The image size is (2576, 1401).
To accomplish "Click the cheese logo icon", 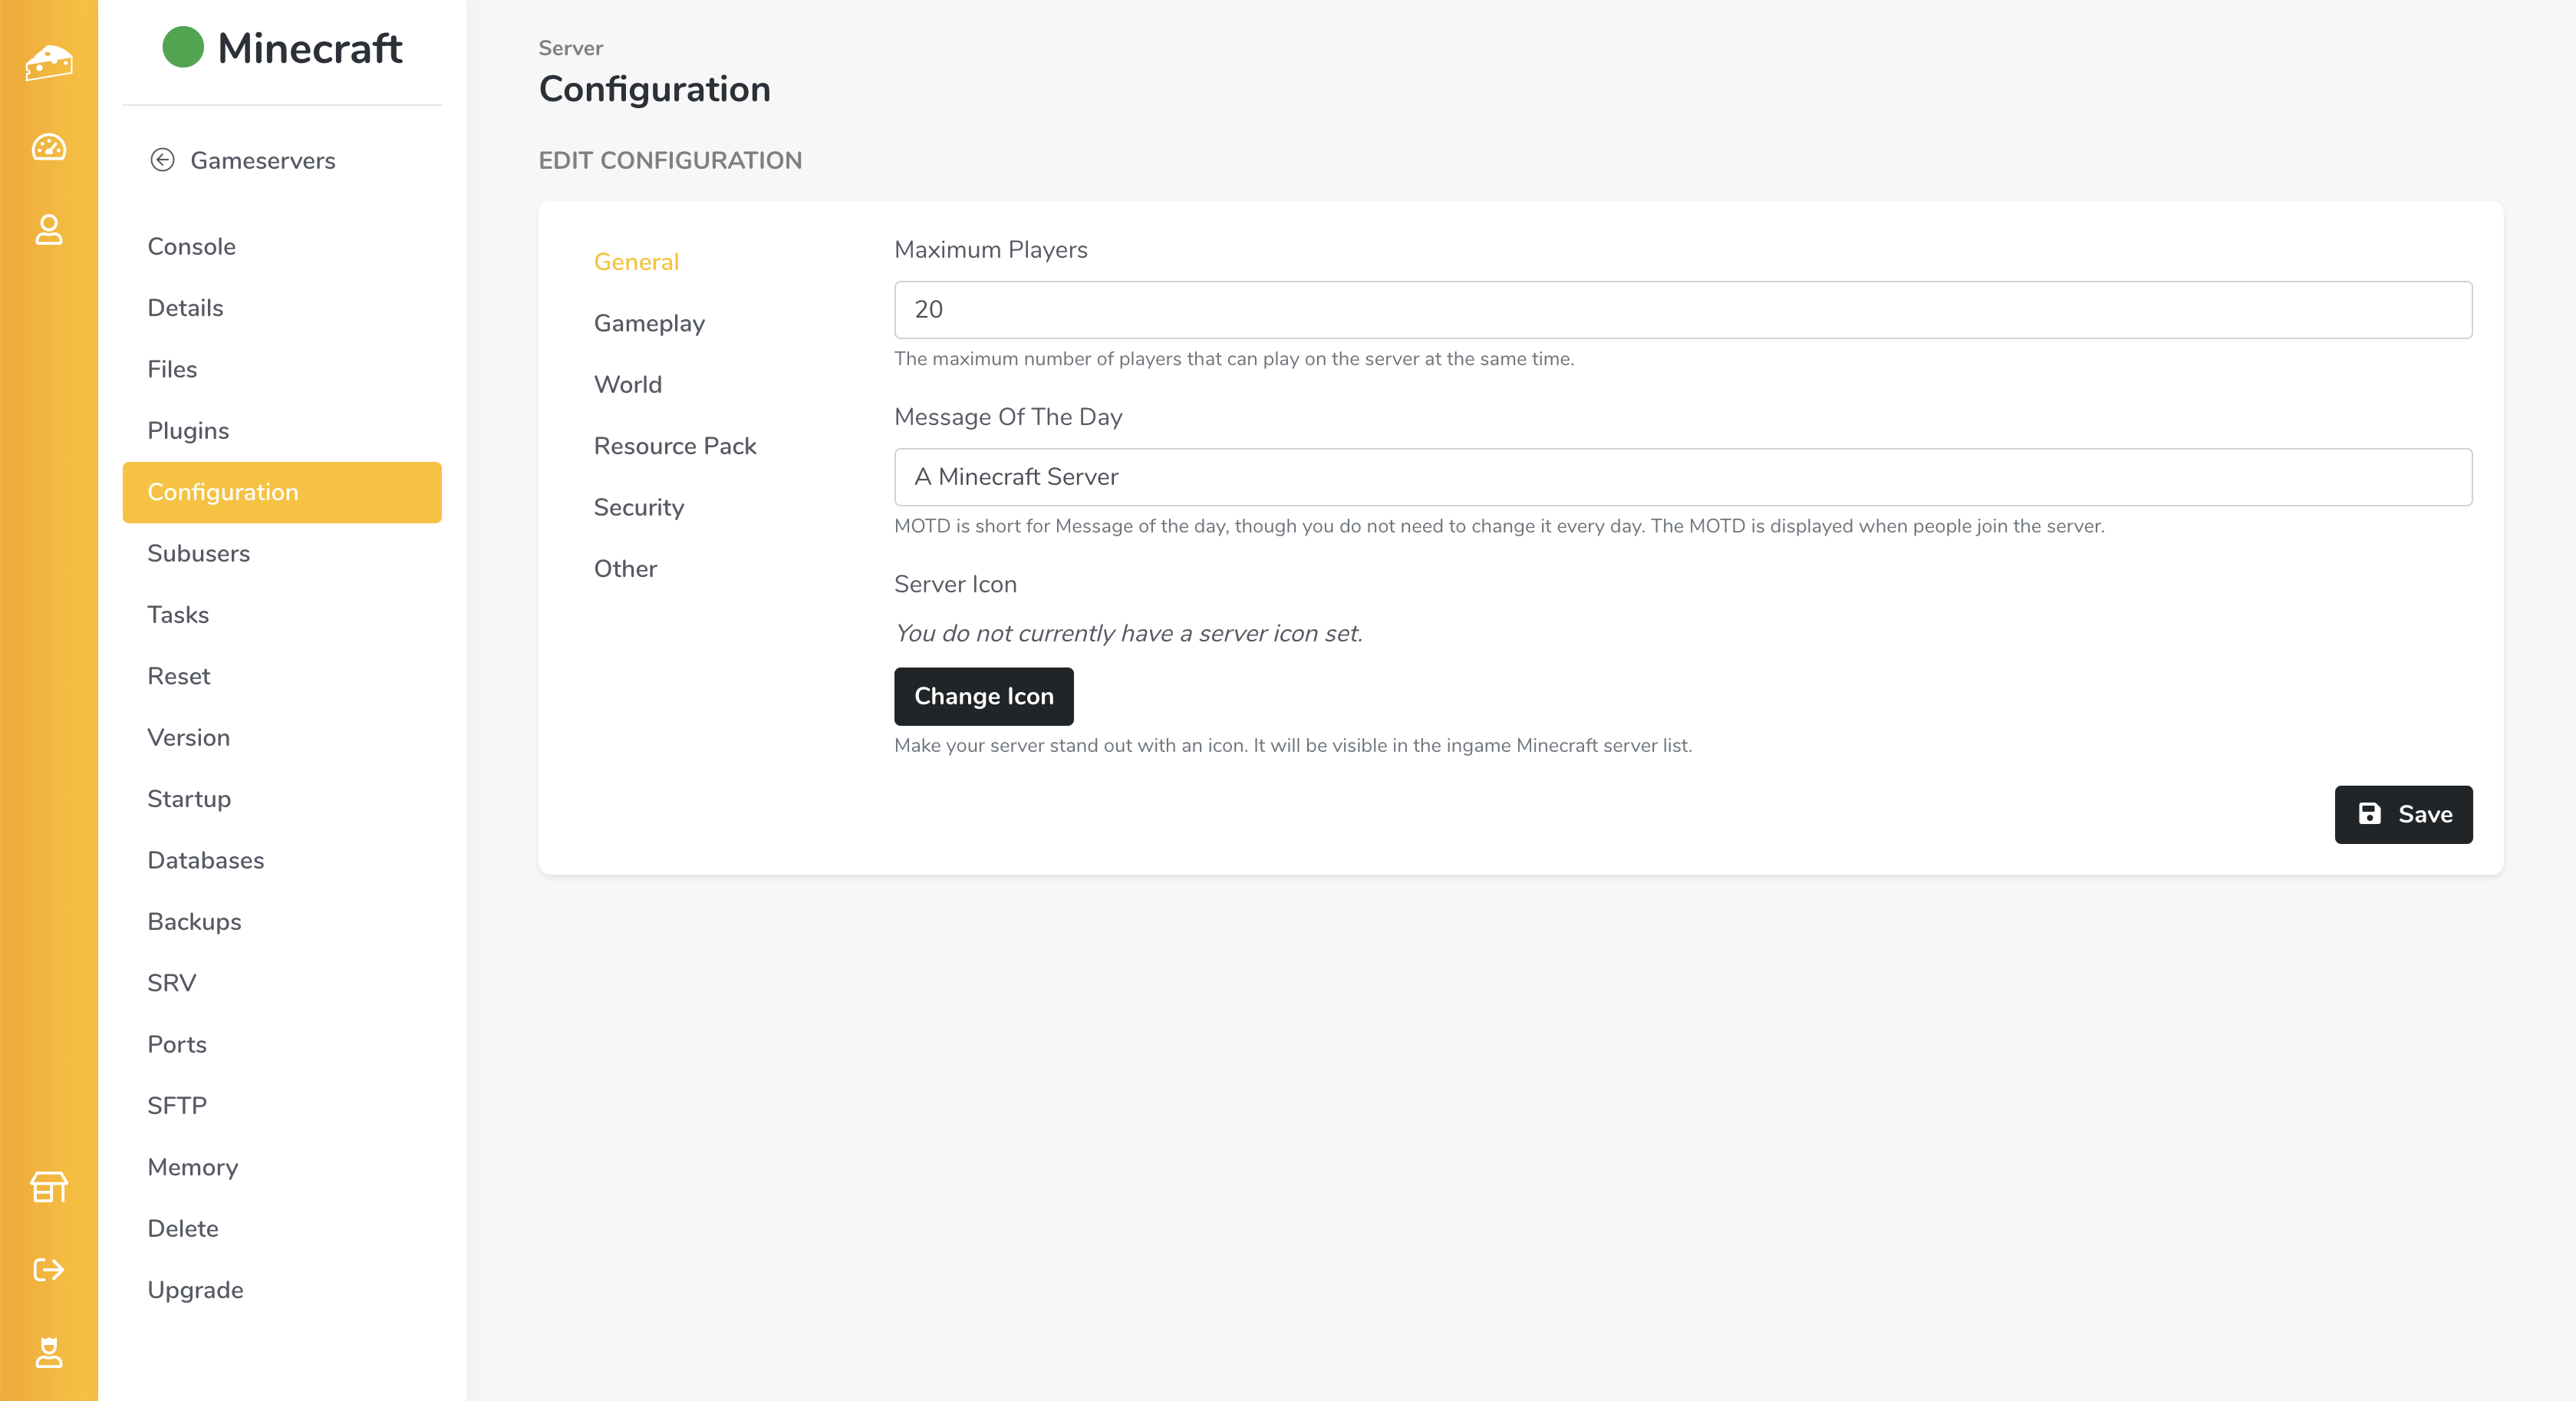I will click(48, 62).
